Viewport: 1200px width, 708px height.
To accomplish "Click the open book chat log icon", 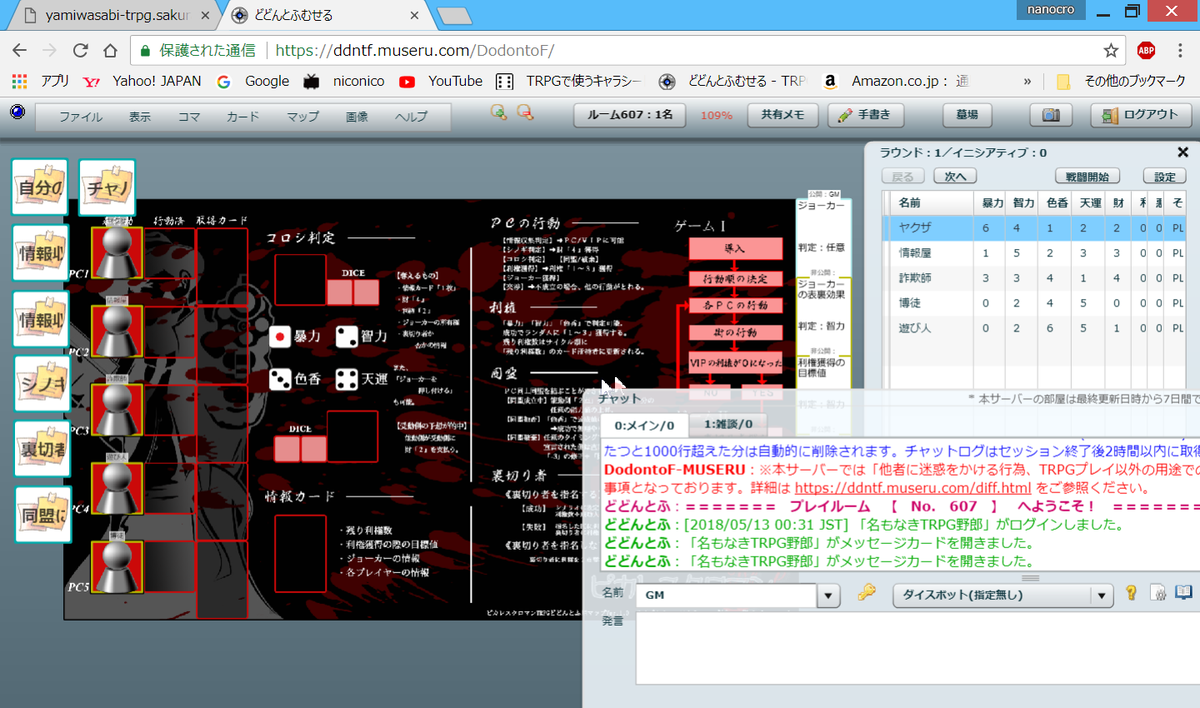I will pyautogui.click(x=1184, y=594).
